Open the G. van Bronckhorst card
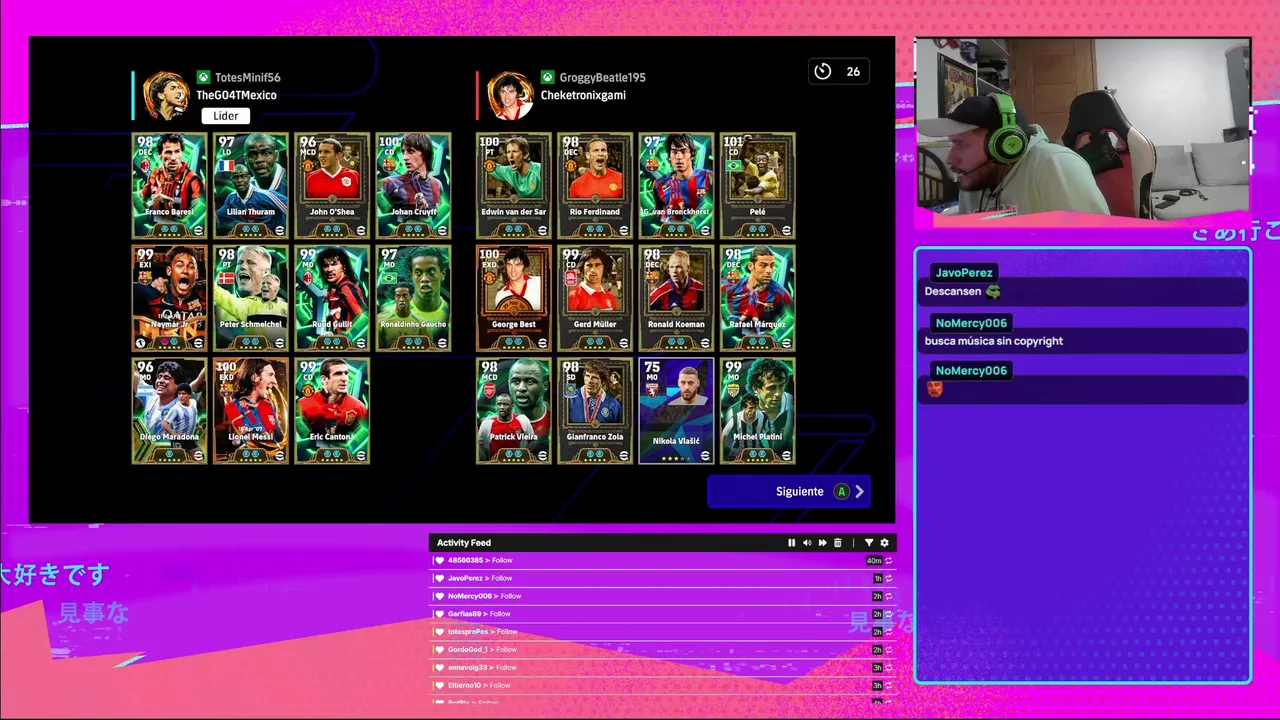This screenshot has width=1280, height=720. click(x=677, y=185)
